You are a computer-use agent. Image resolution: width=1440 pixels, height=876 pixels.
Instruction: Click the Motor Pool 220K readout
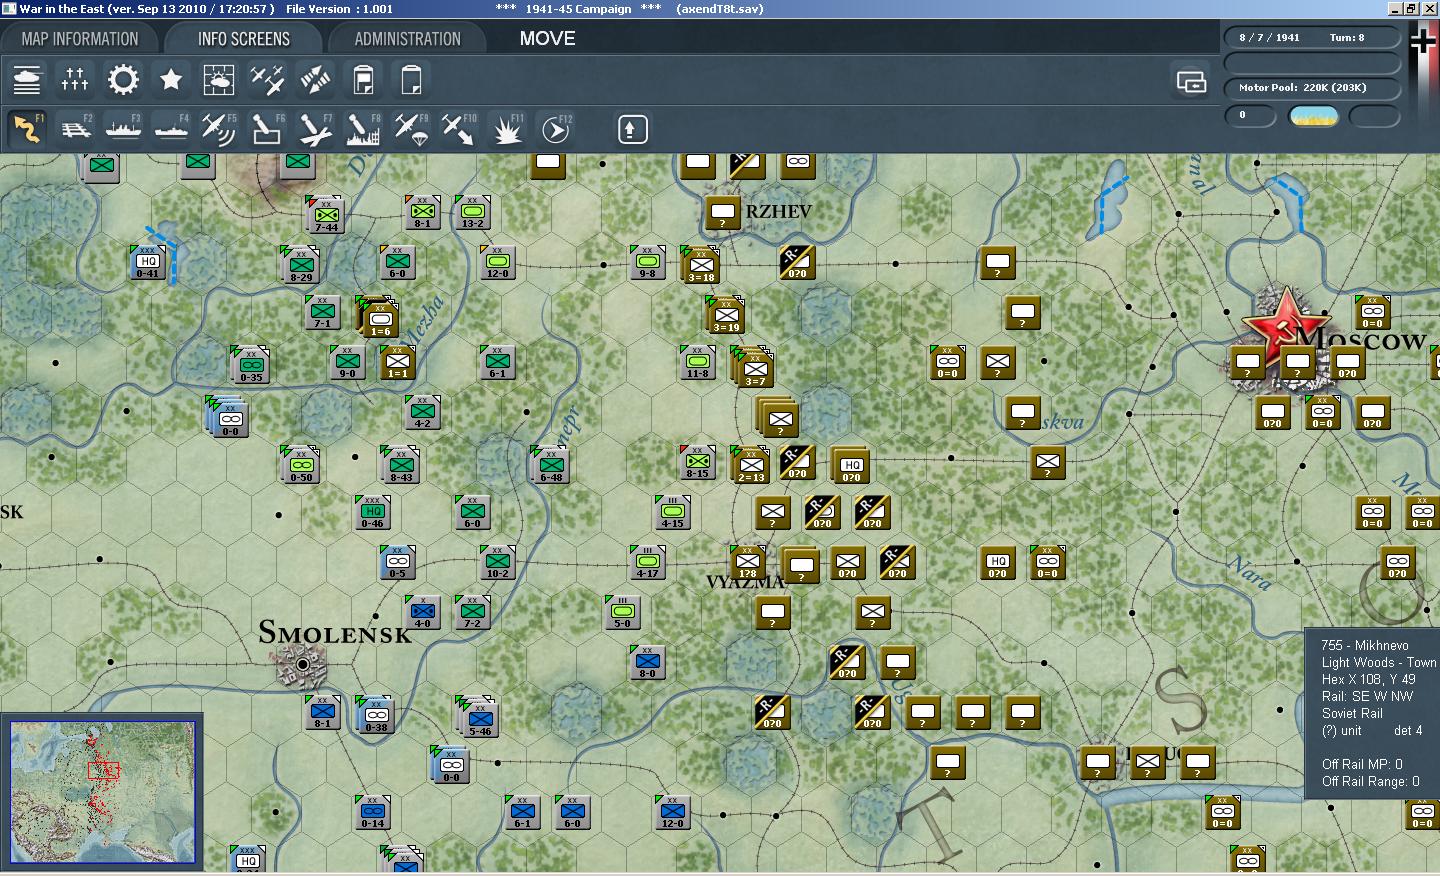tap(1302, 88)
